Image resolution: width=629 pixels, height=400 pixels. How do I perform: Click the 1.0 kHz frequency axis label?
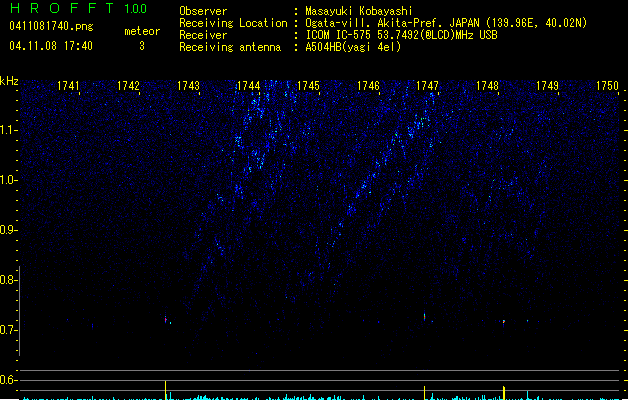8,180
